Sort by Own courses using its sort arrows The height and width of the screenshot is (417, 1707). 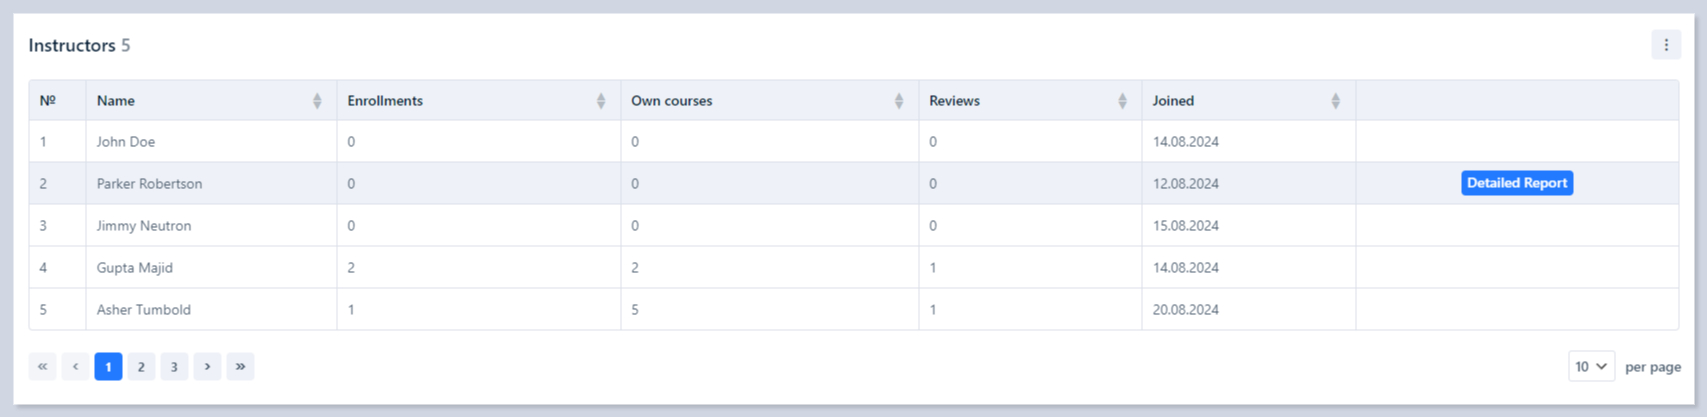[x=898, y=101]
